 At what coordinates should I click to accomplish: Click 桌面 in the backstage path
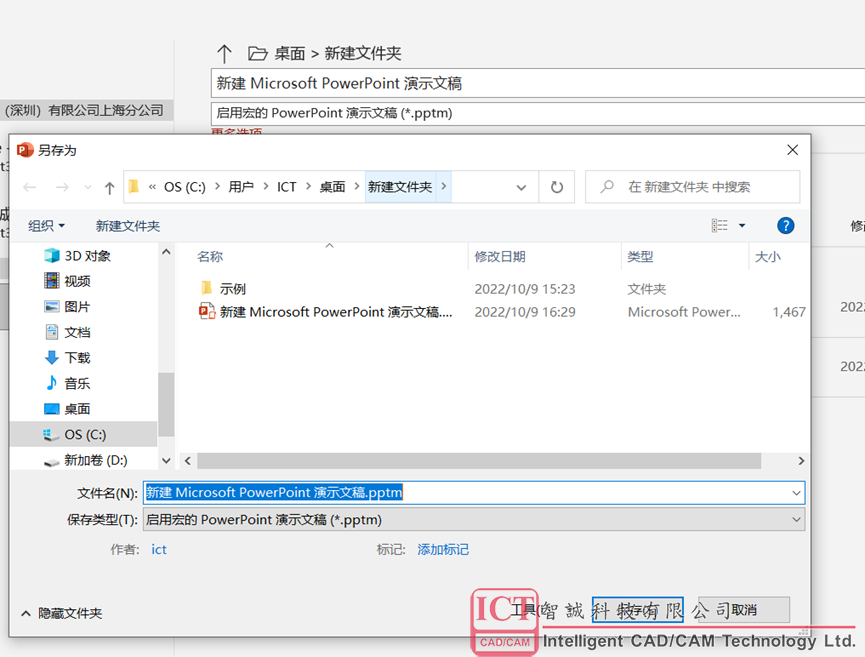tap(290, 54)
